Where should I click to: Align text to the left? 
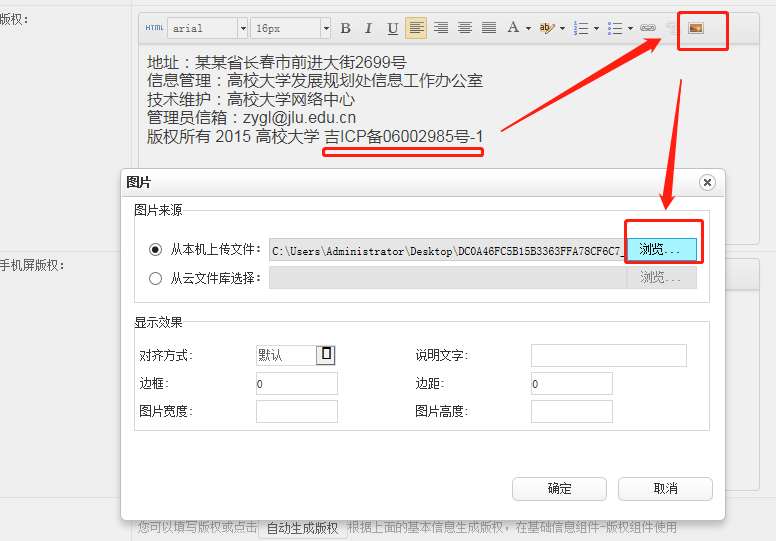pyautogui.click(x=416, y=28)
